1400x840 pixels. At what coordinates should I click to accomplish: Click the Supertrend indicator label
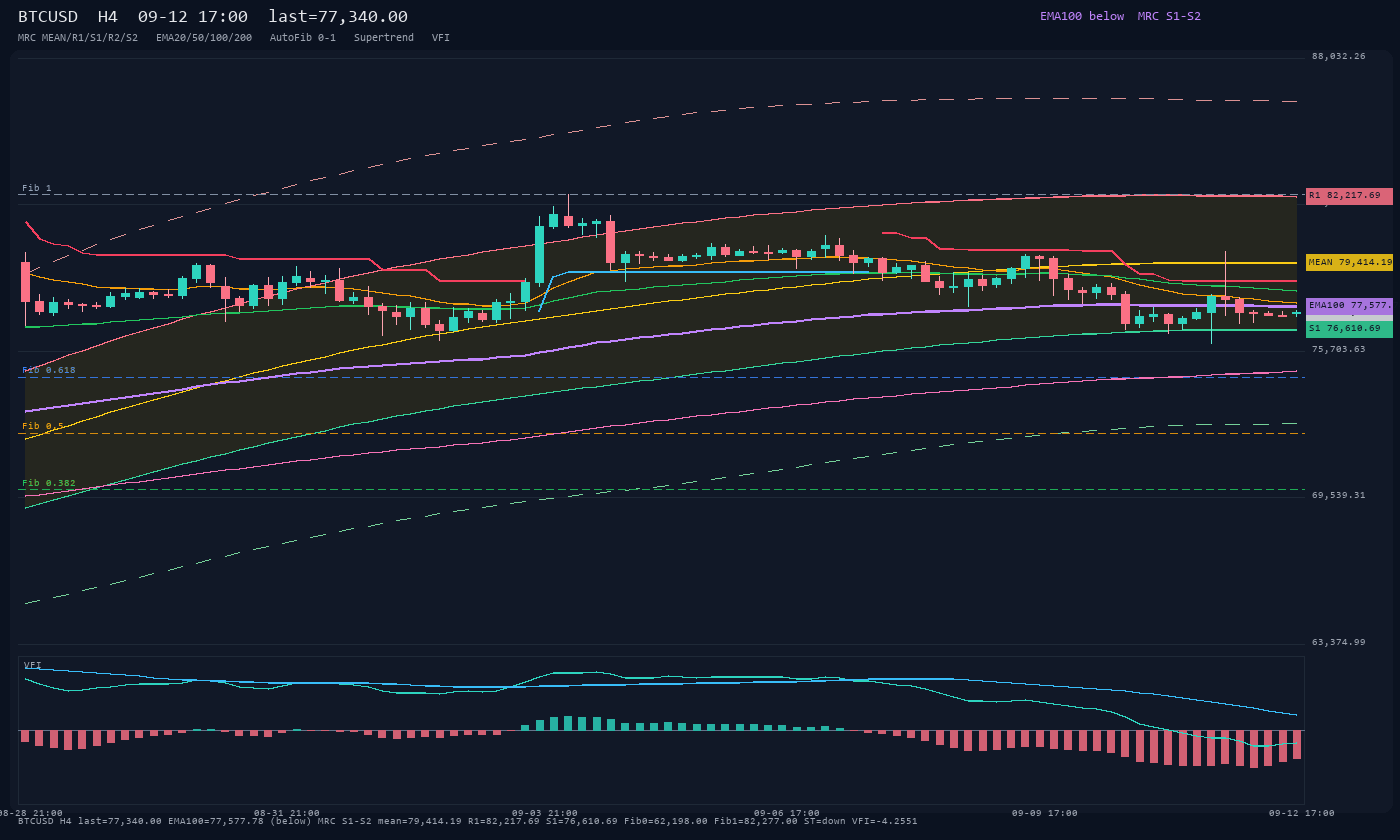click(384, 38)
